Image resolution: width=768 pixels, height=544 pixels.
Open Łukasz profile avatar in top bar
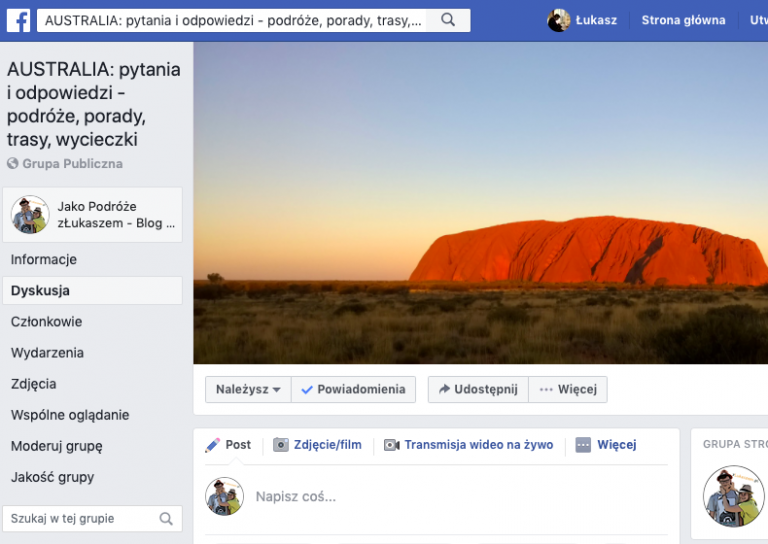pos(558,20)
